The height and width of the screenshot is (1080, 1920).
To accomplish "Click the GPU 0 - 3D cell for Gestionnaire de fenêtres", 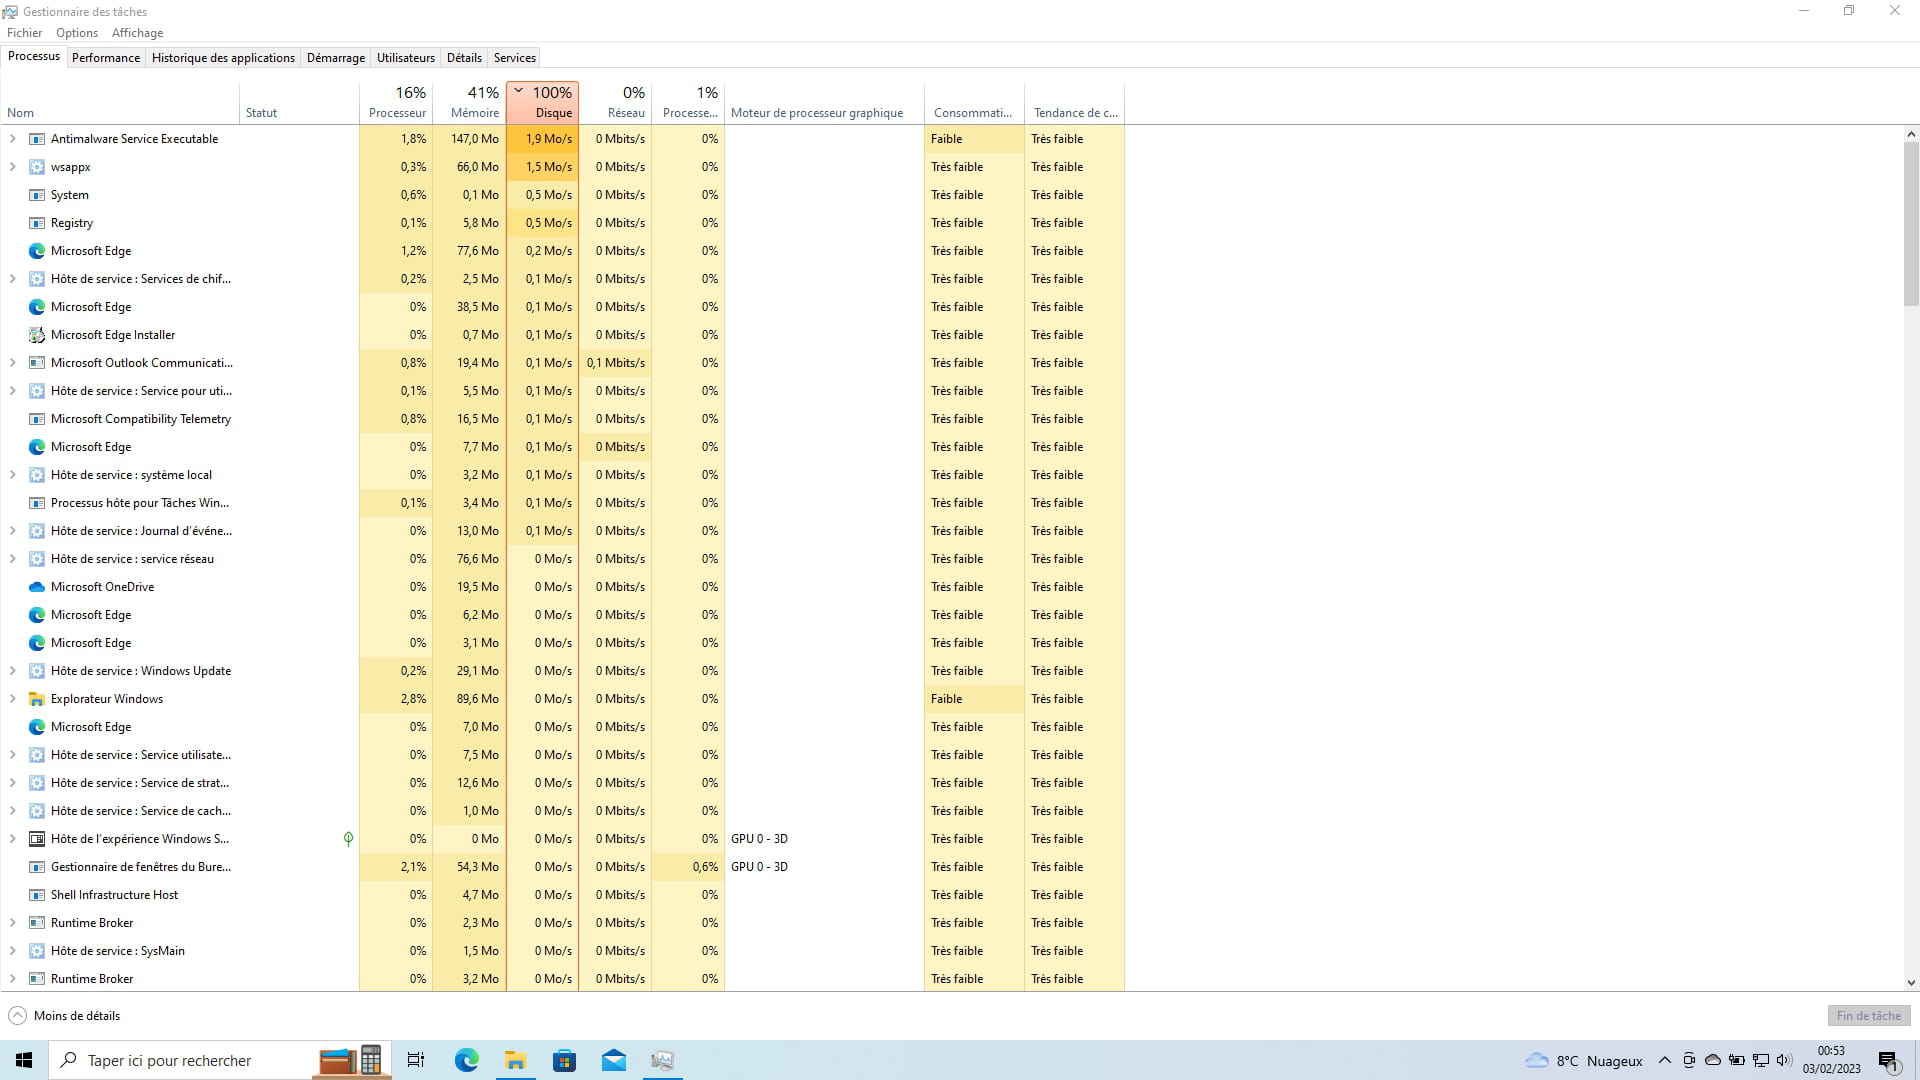I will coord(824,867).
